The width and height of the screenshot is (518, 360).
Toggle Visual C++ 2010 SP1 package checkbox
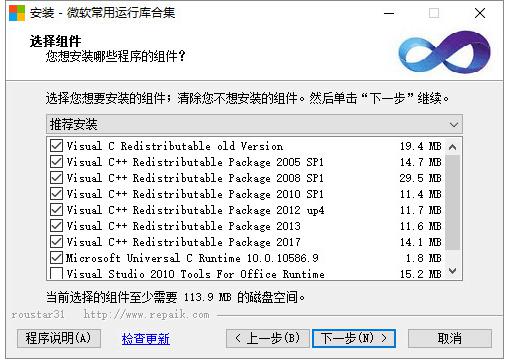(x=56, y=194)
